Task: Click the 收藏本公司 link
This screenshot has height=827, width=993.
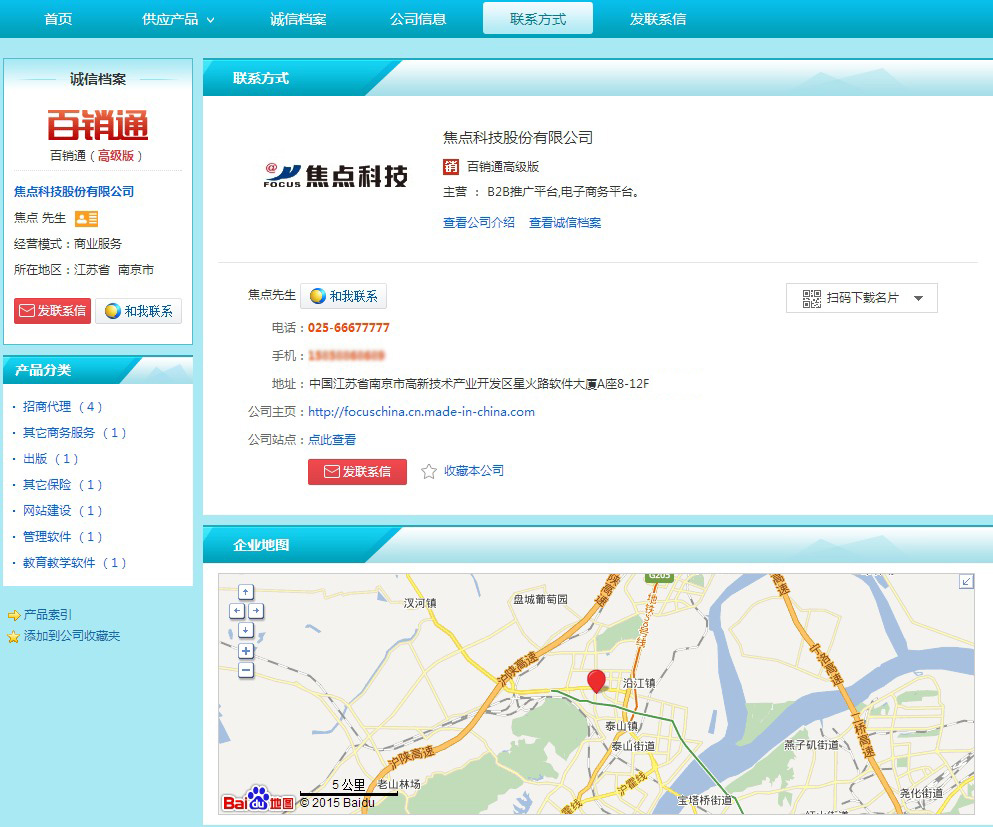Action: coord(474,470)
